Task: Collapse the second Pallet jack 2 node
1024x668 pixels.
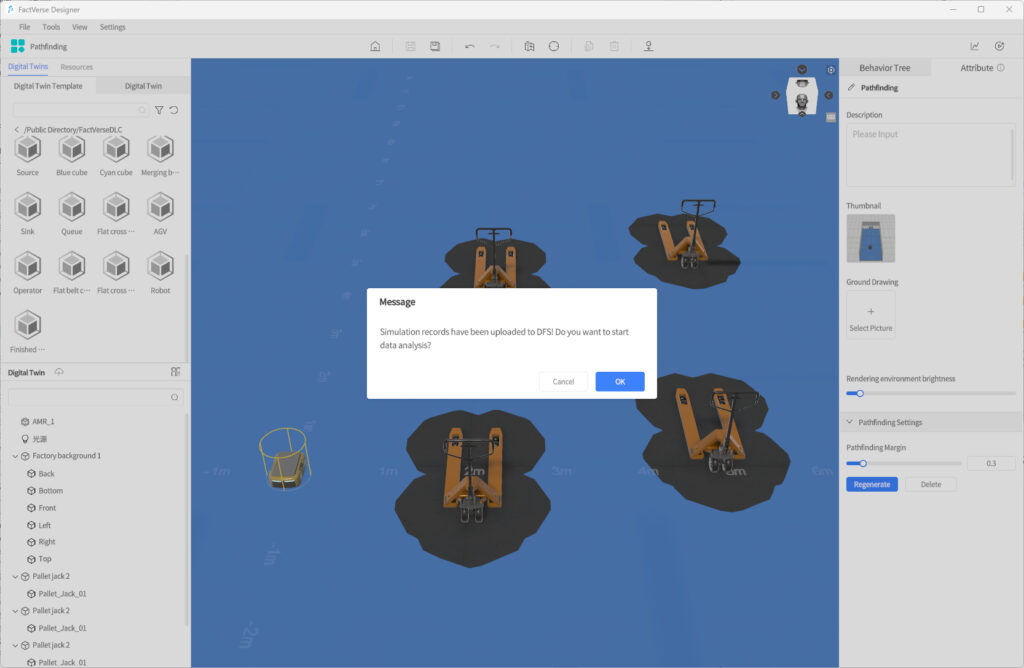Action: point(15,611)
